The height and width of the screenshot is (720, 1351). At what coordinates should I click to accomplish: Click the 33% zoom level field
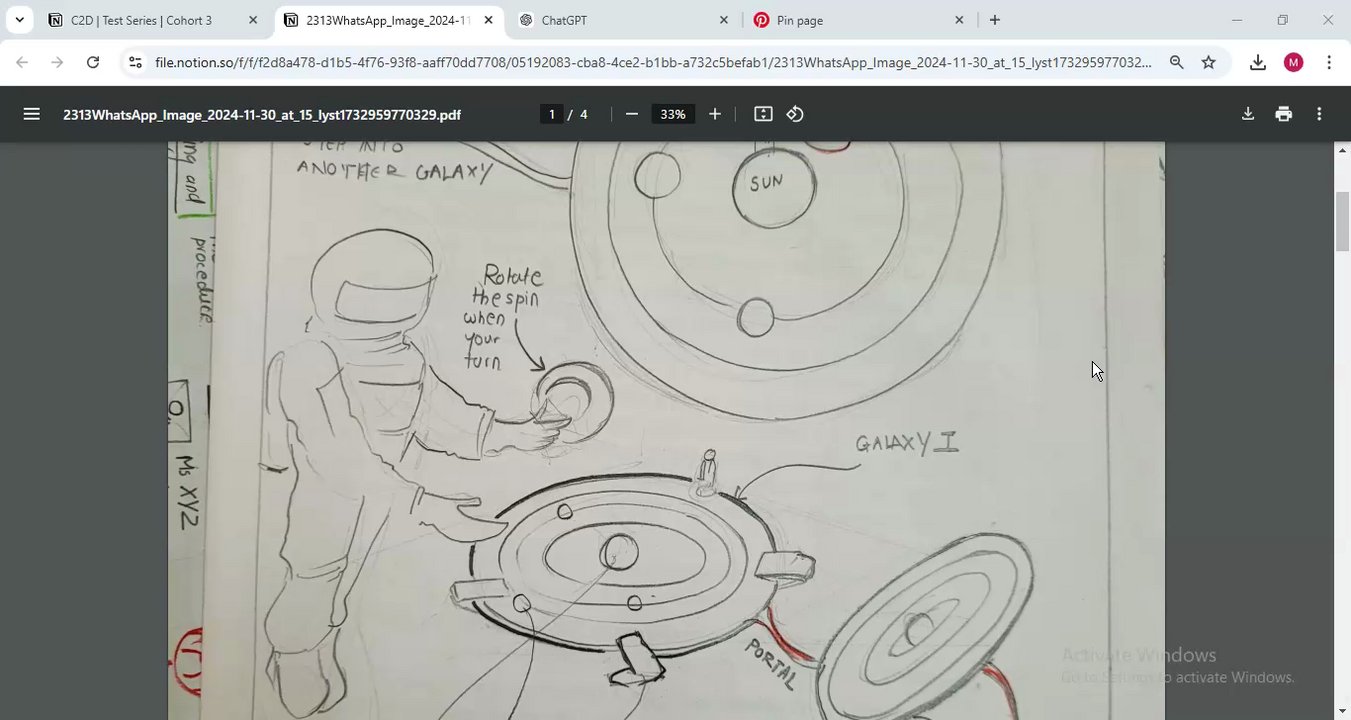tap(673, 114)
